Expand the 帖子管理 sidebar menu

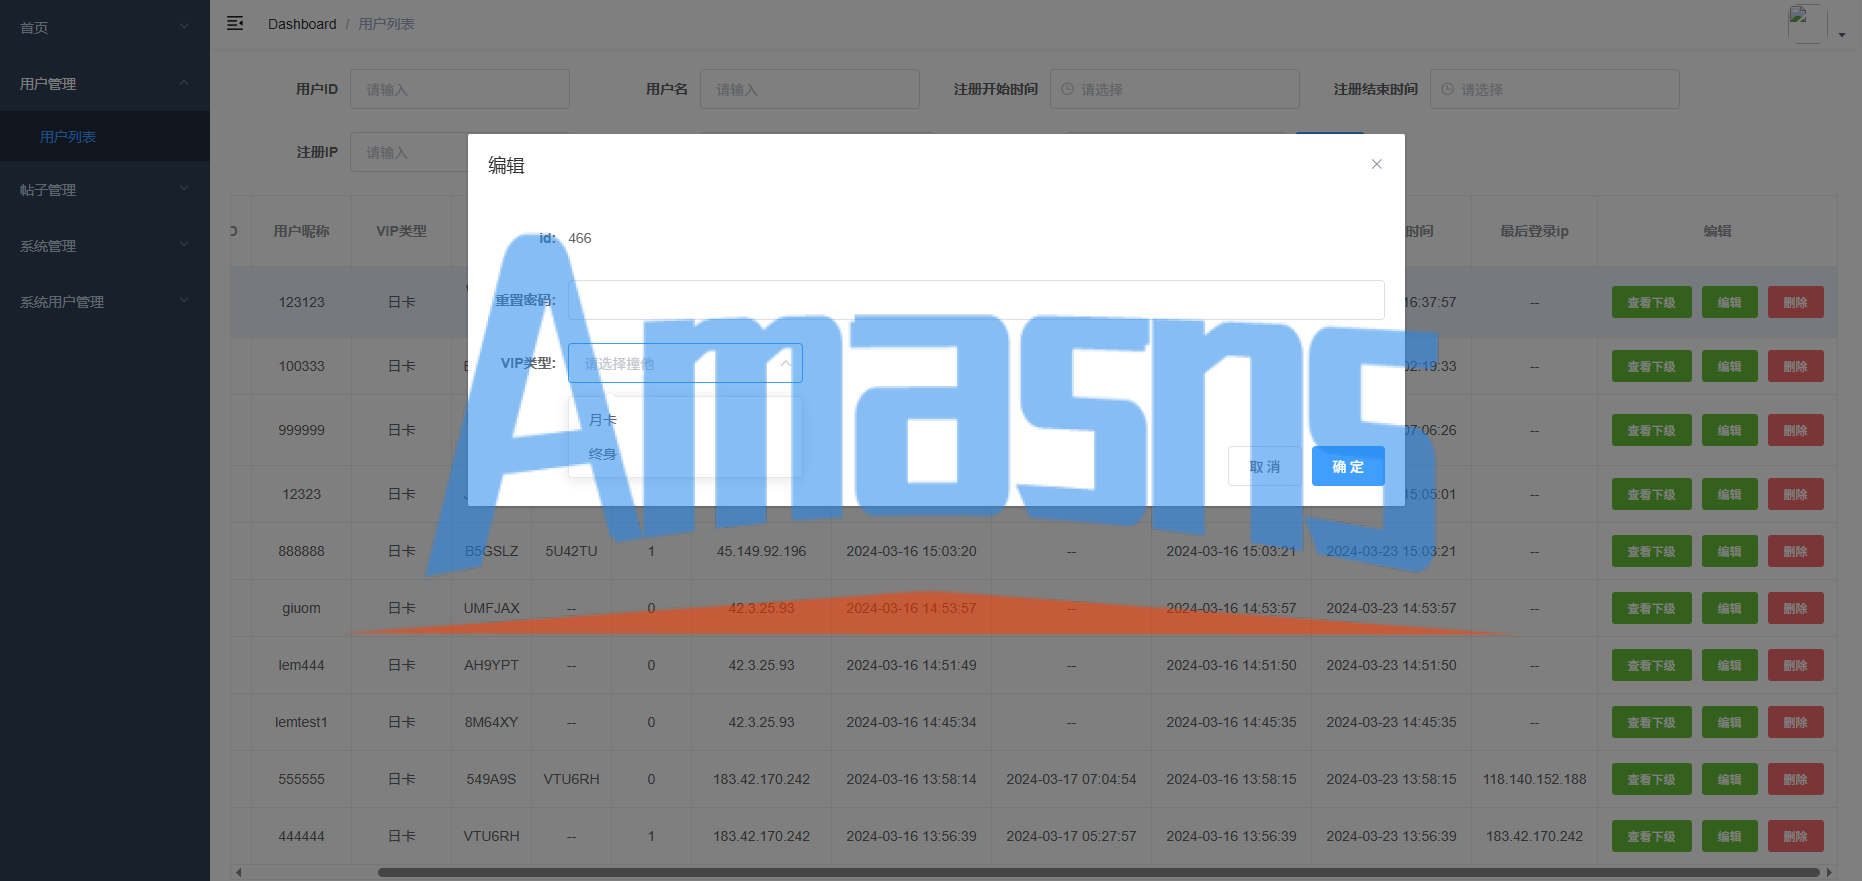coord(105,190)
